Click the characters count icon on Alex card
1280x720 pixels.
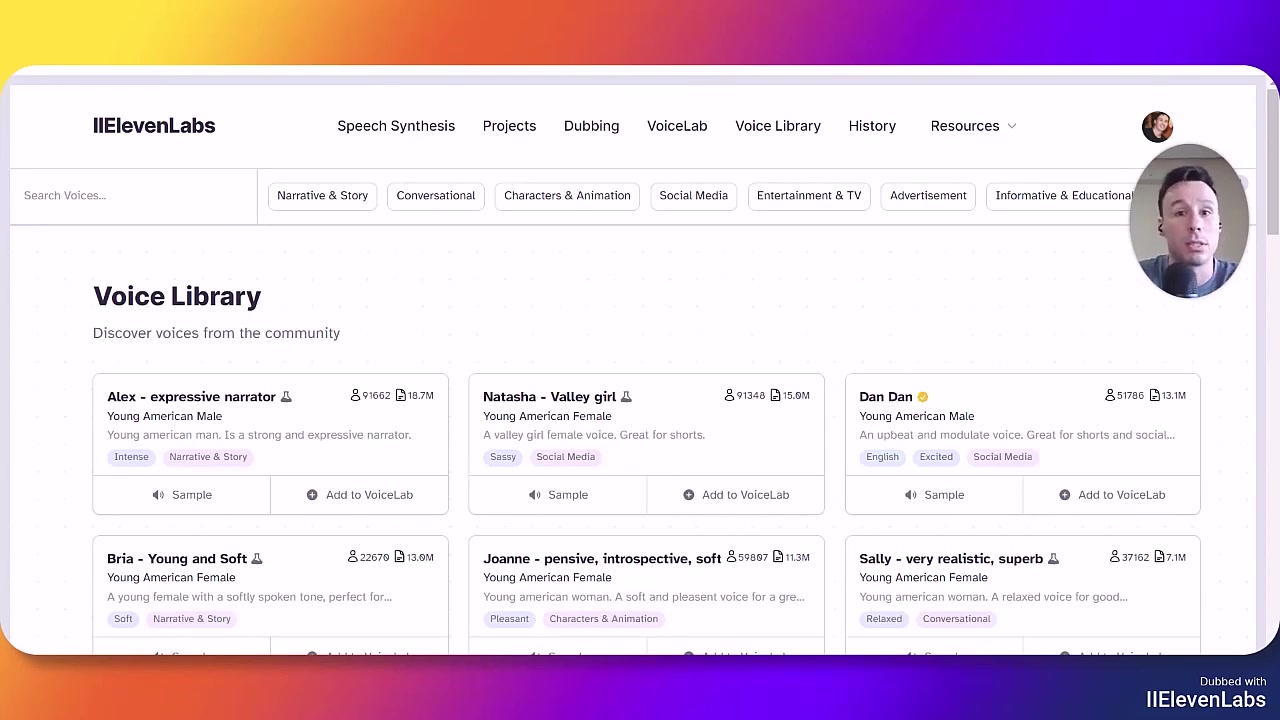click(x=400, y=395)
